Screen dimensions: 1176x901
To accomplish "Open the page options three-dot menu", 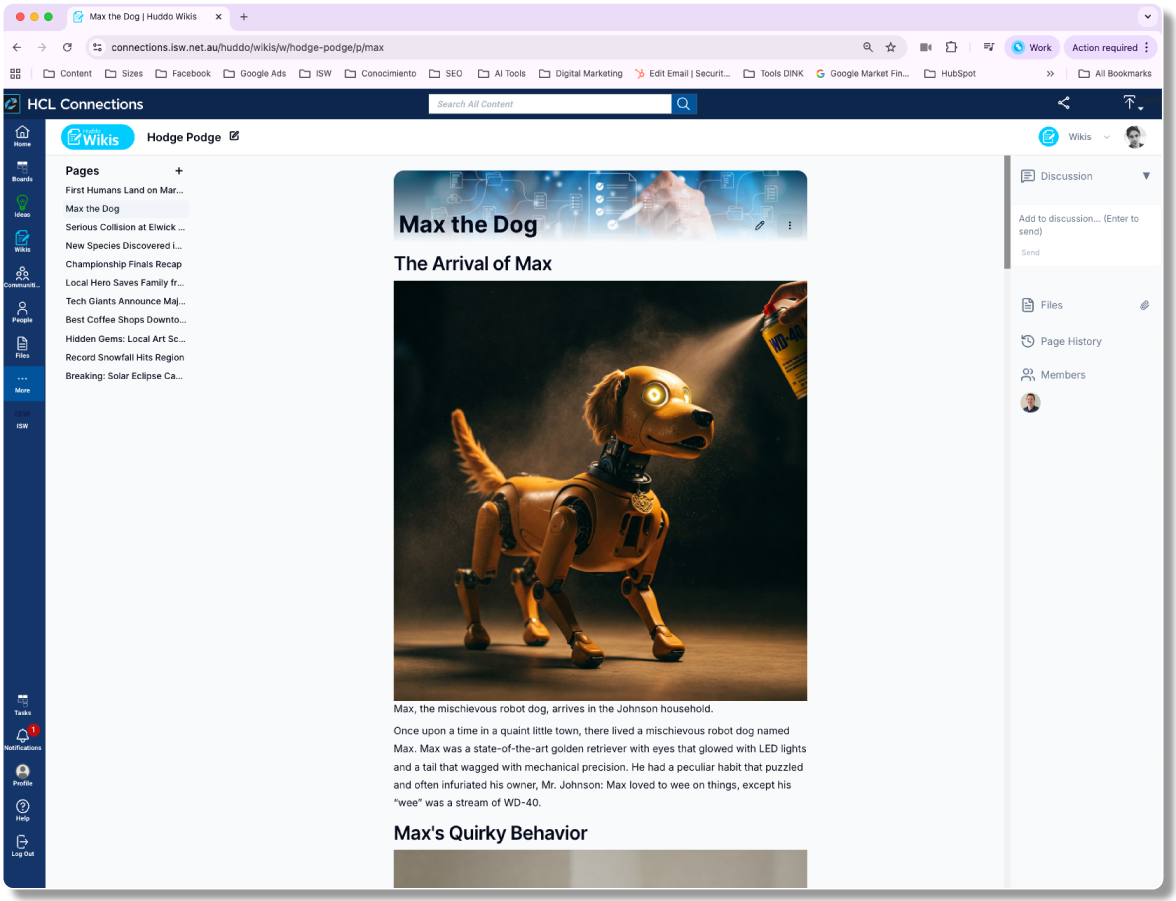I will click(x=790, y=226).
